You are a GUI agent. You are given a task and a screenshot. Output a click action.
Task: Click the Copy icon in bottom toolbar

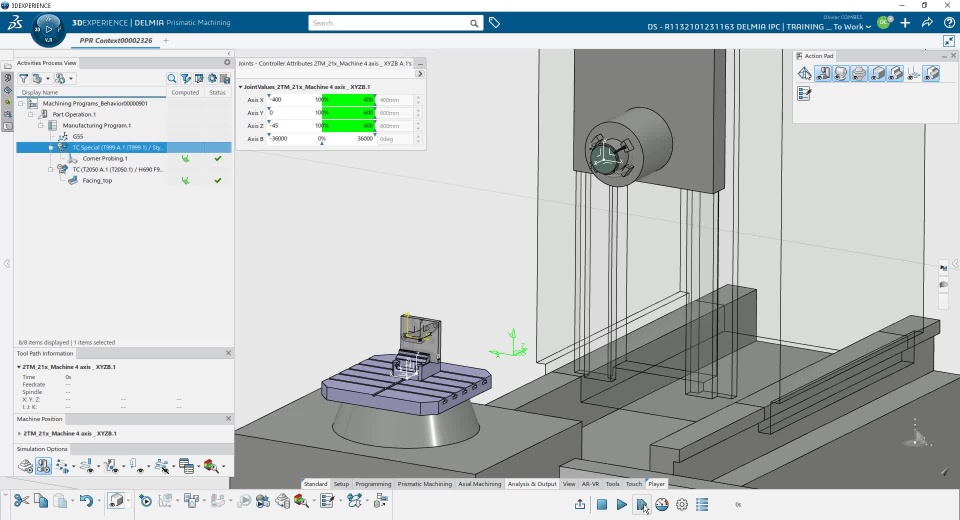click(x=41, y=501)
